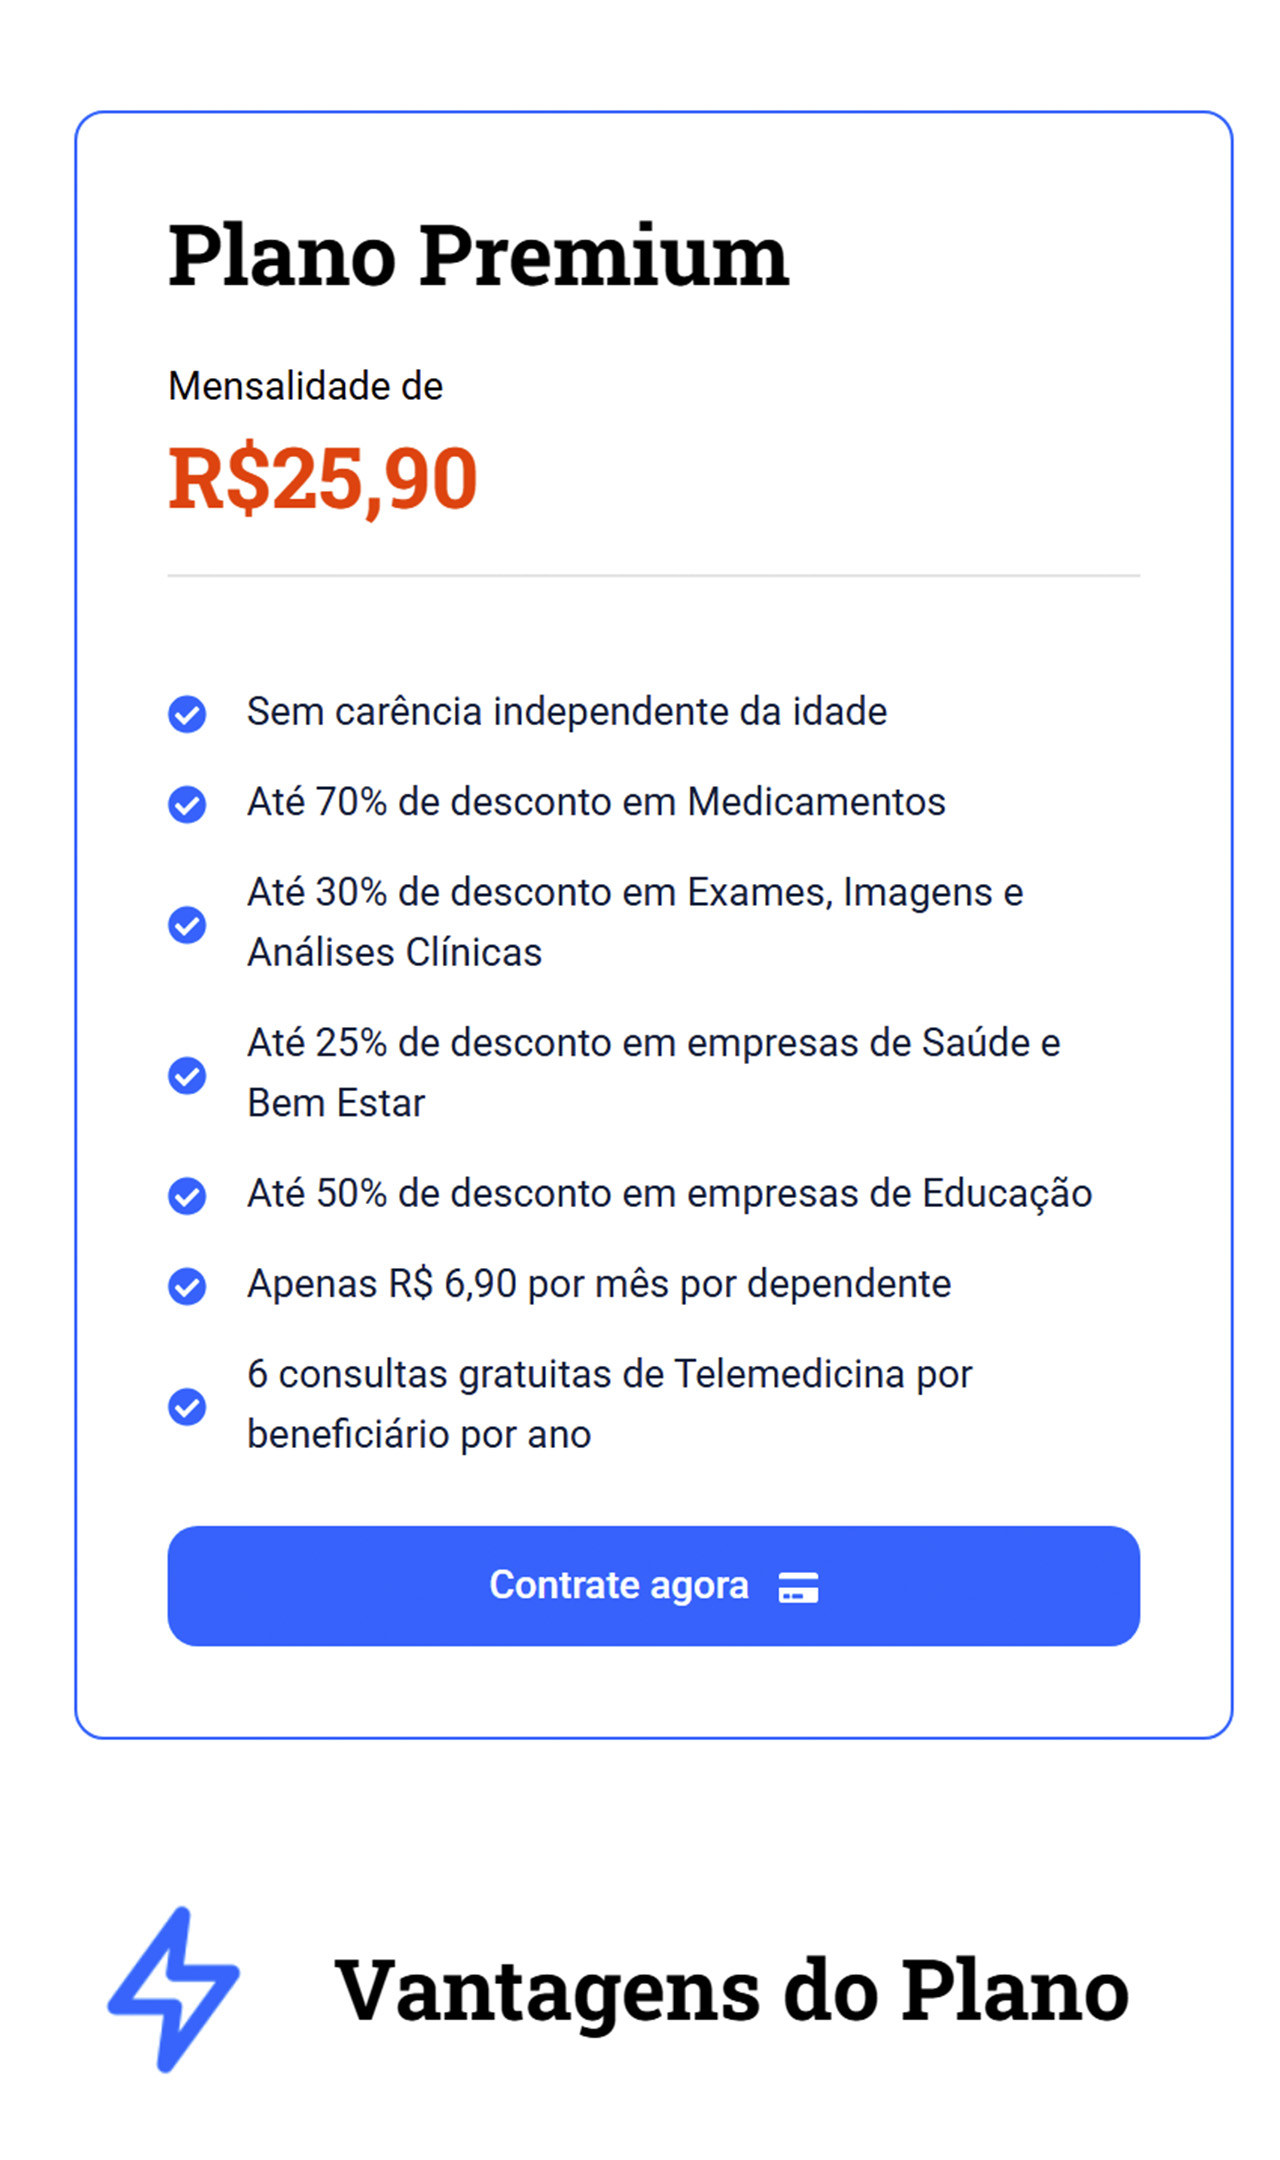Click "Até 70% de desconto em Medicamentos"
The width and height of the screenshot is (1280, 2160).
(x=596, y=802)
